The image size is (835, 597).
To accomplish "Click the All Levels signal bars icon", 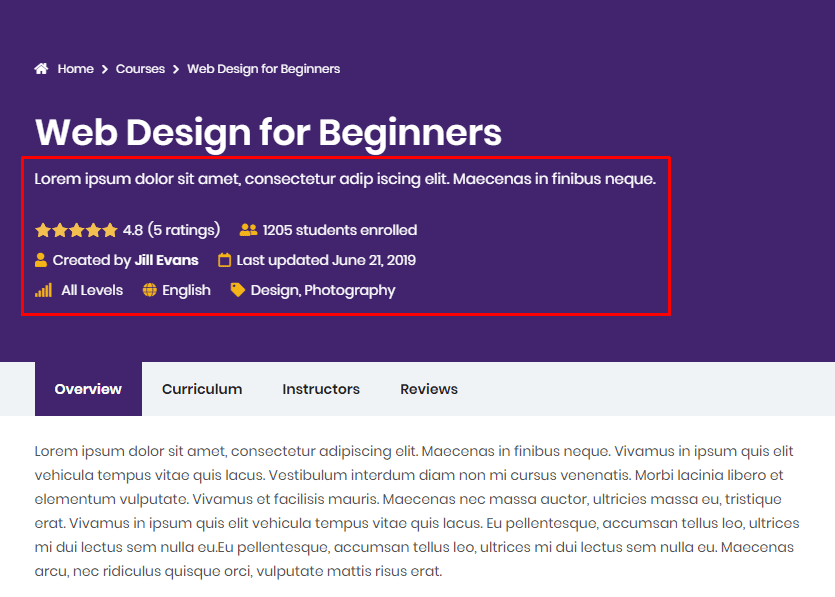I will (x=43, y=290).
